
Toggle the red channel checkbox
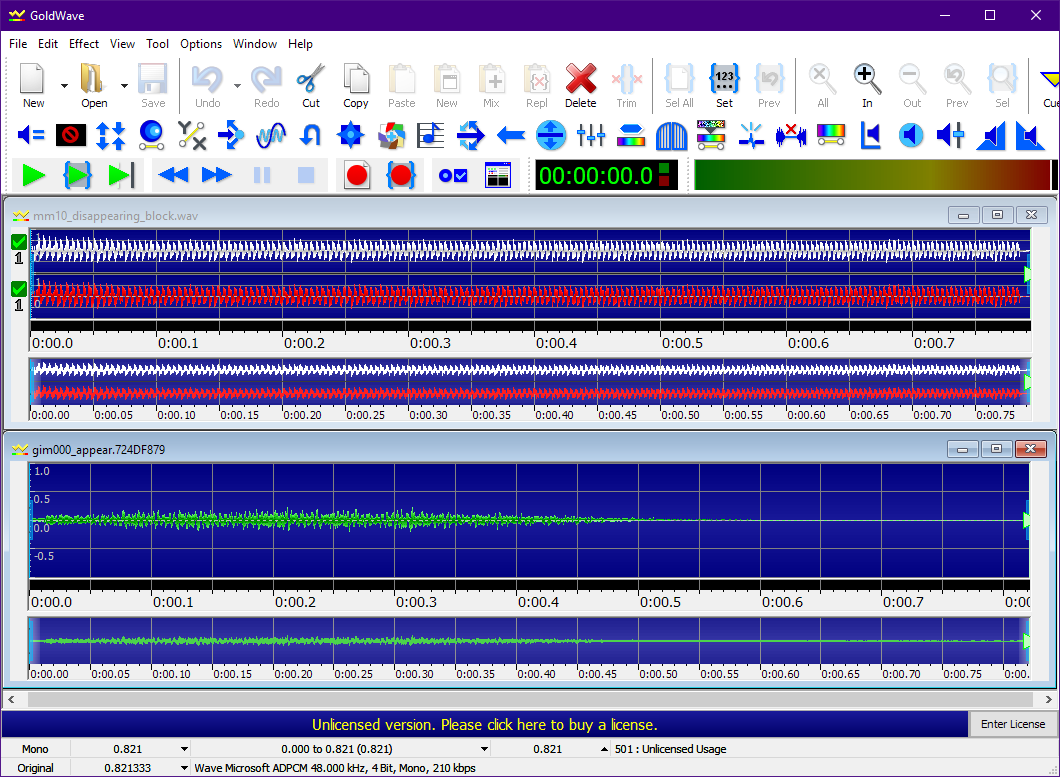coord(19,289)
